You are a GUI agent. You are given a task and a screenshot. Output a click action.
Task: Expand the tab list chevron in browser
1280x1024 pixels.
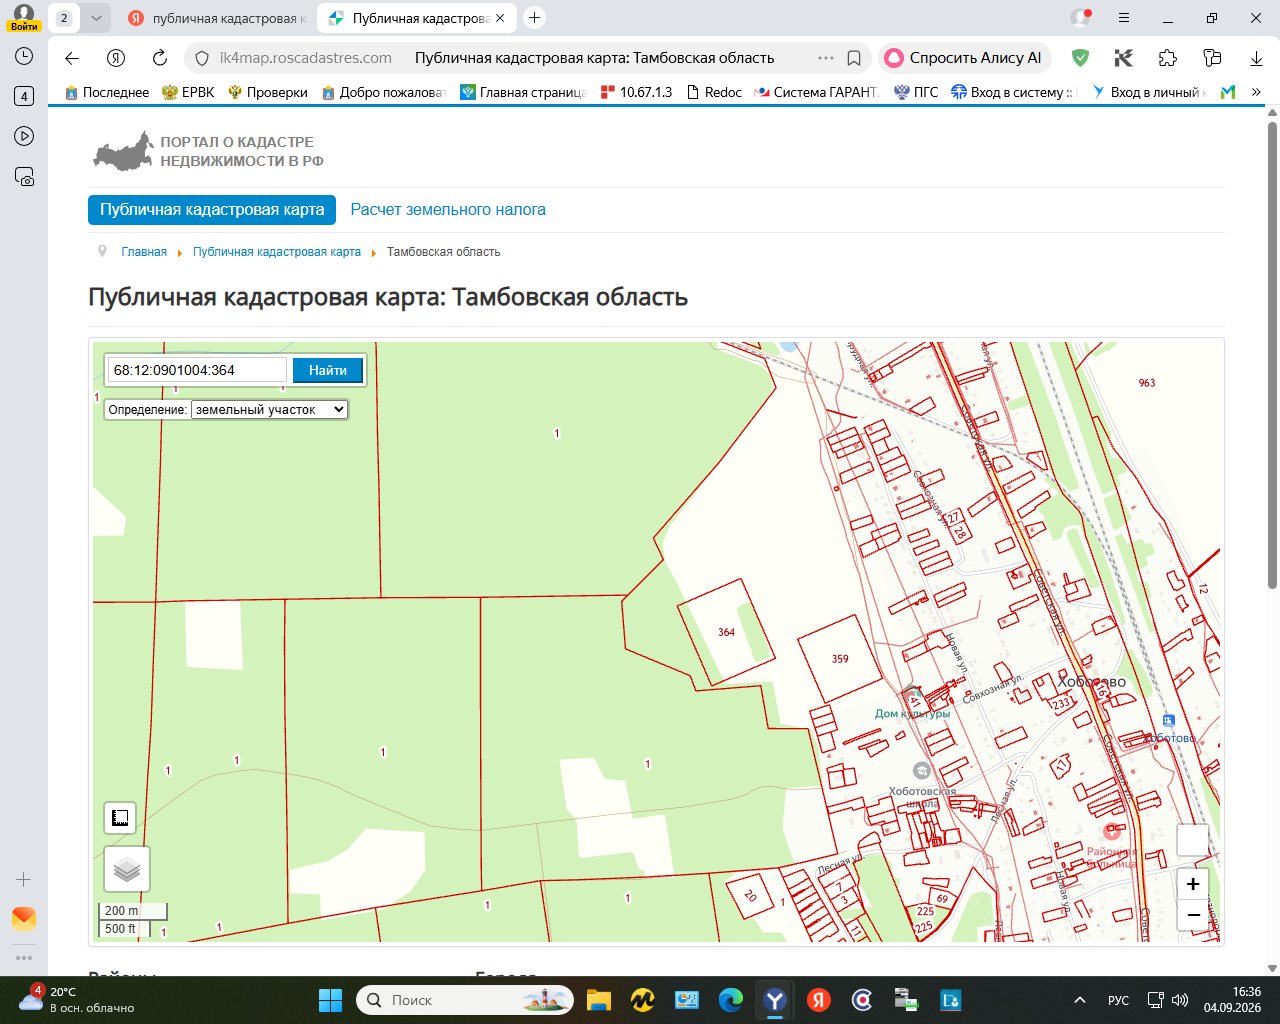pyautogui.click(x=95, y=18)
